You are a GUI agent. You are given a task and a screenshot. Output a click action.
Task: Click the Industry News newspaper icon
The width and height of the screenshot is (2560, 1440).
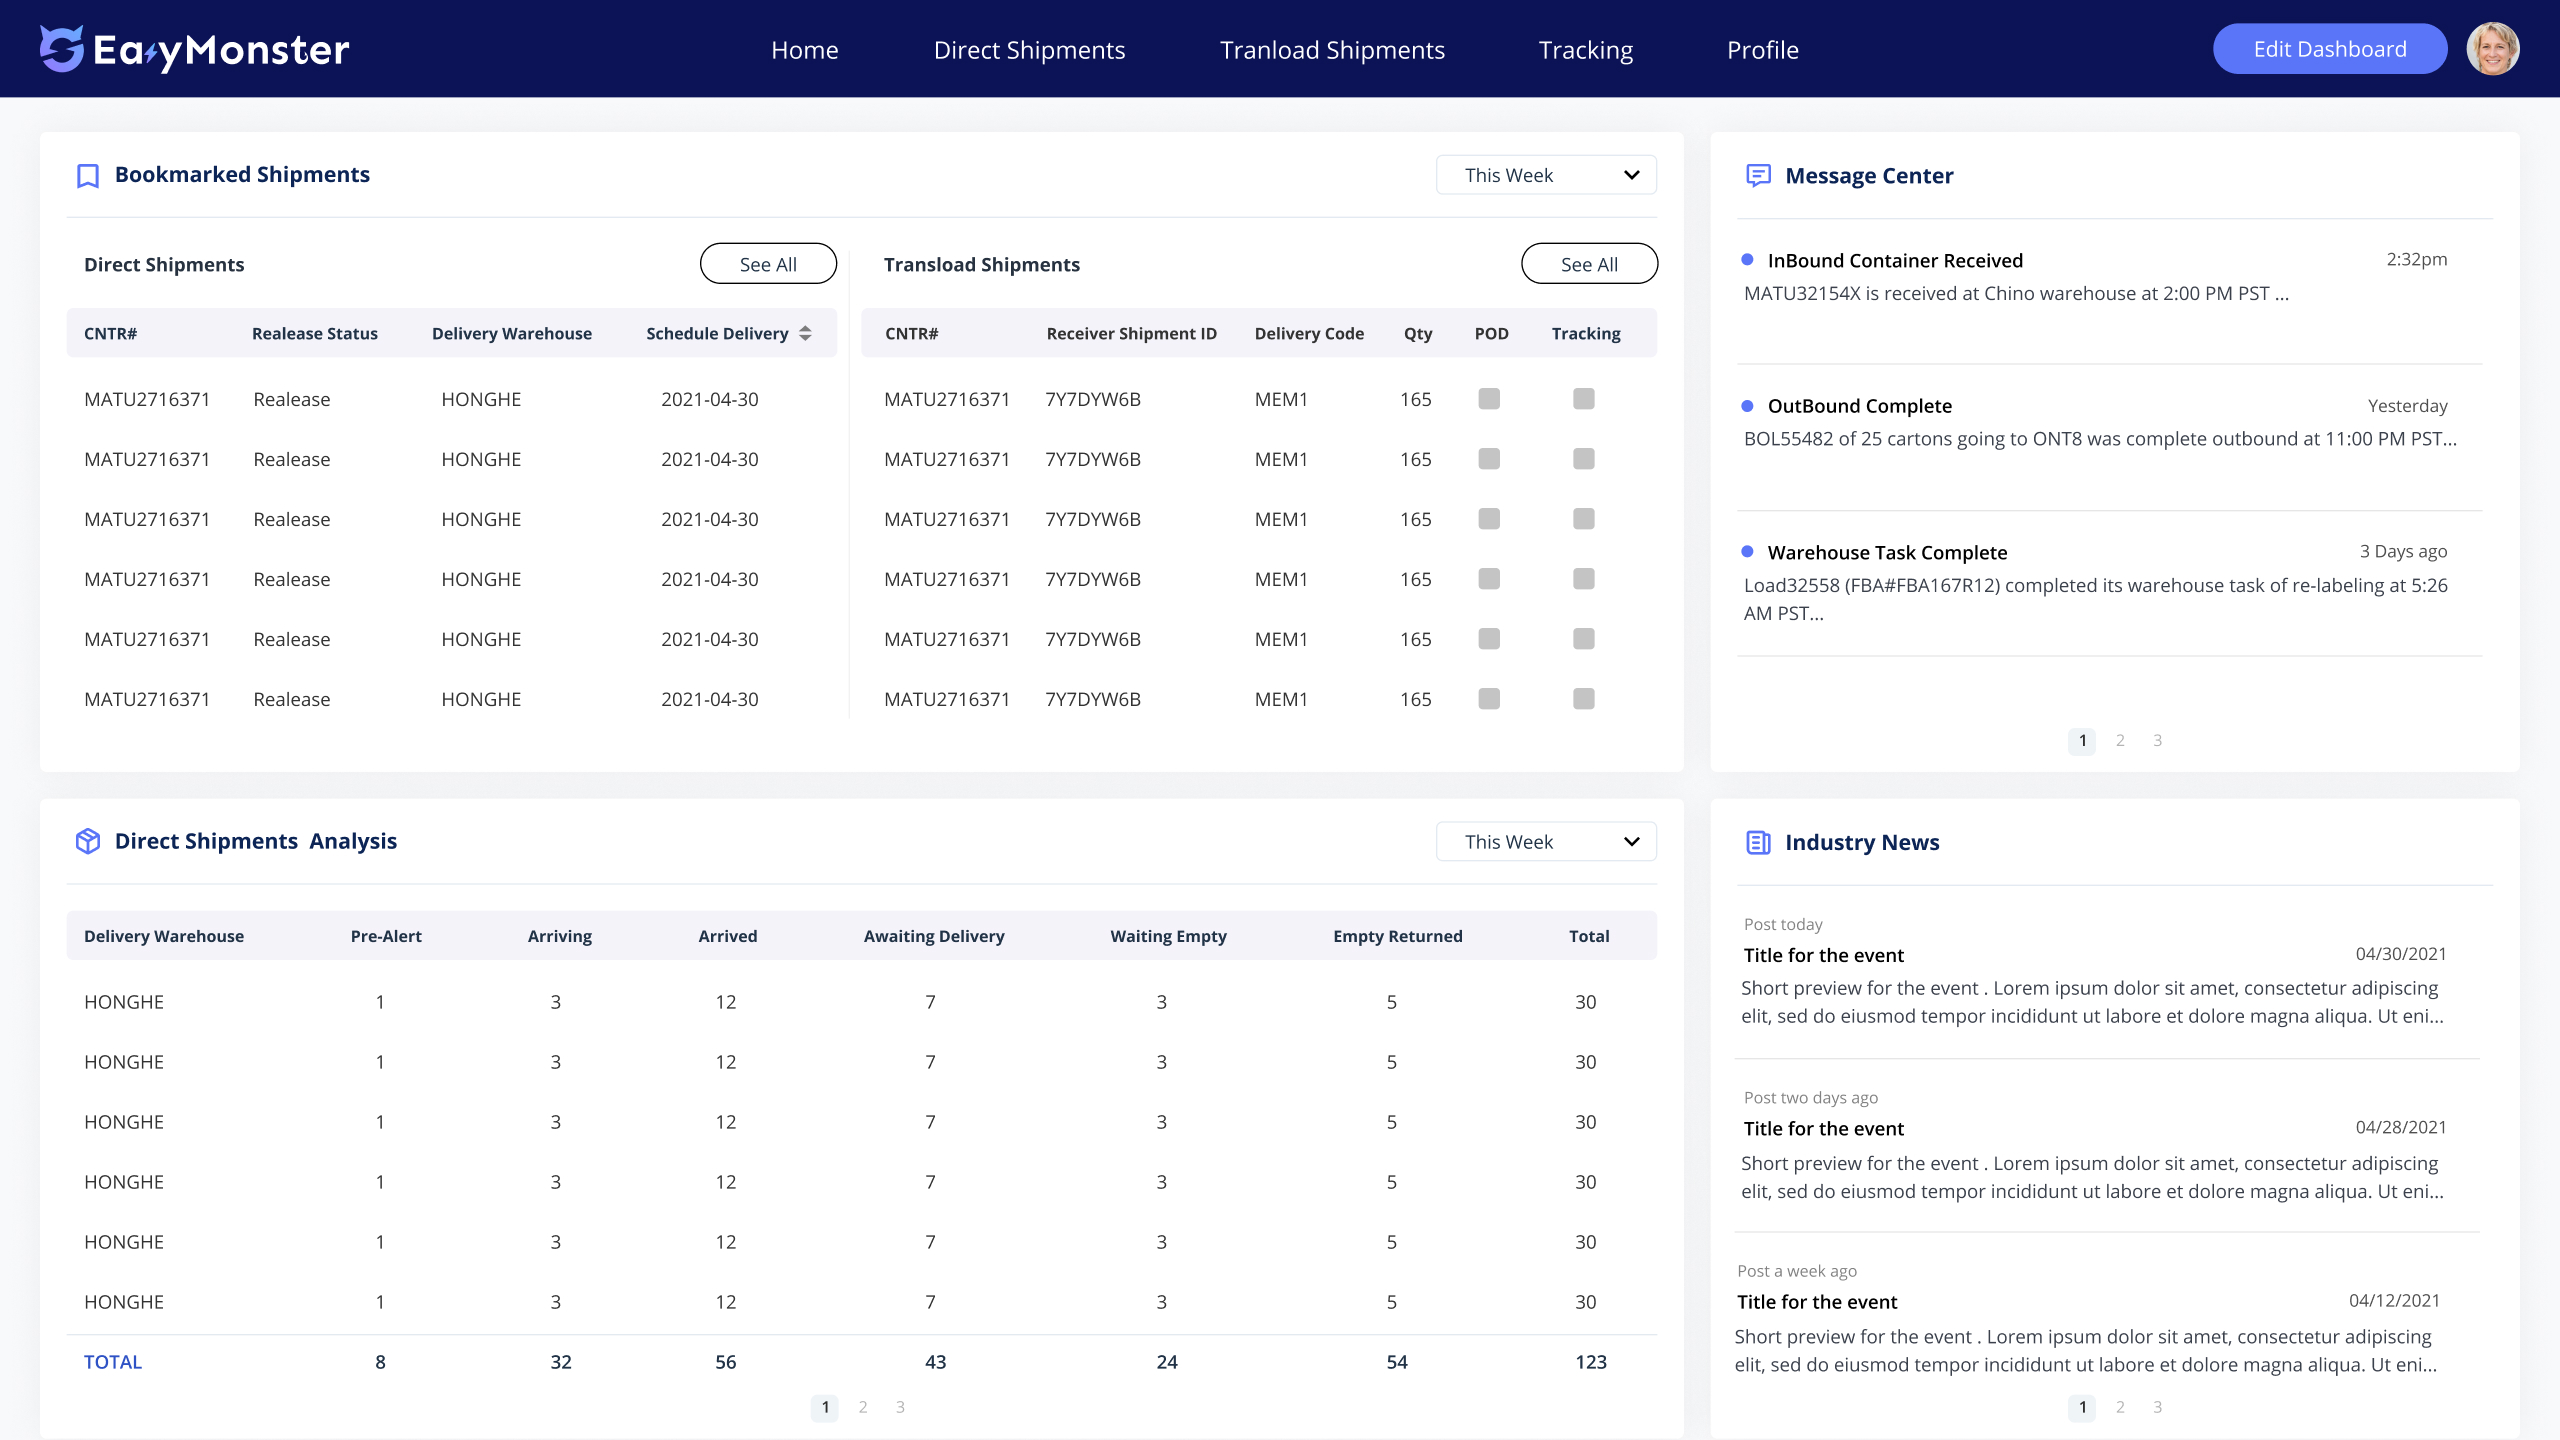[1758, 842]
